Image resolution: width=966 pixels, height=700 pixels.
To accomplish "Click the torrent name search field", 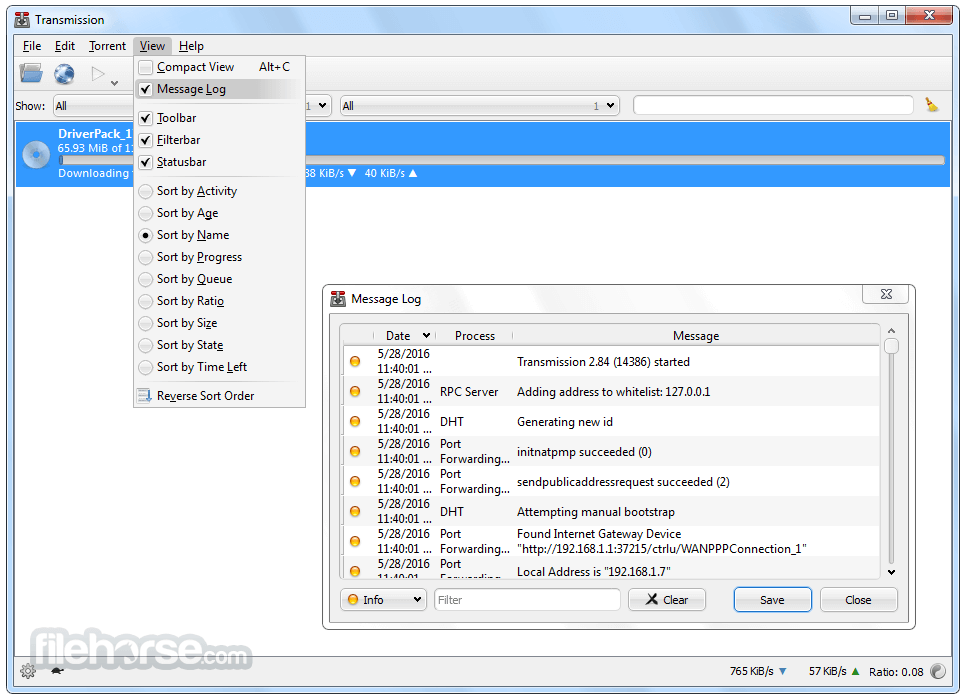I will [x=773, y=105].
